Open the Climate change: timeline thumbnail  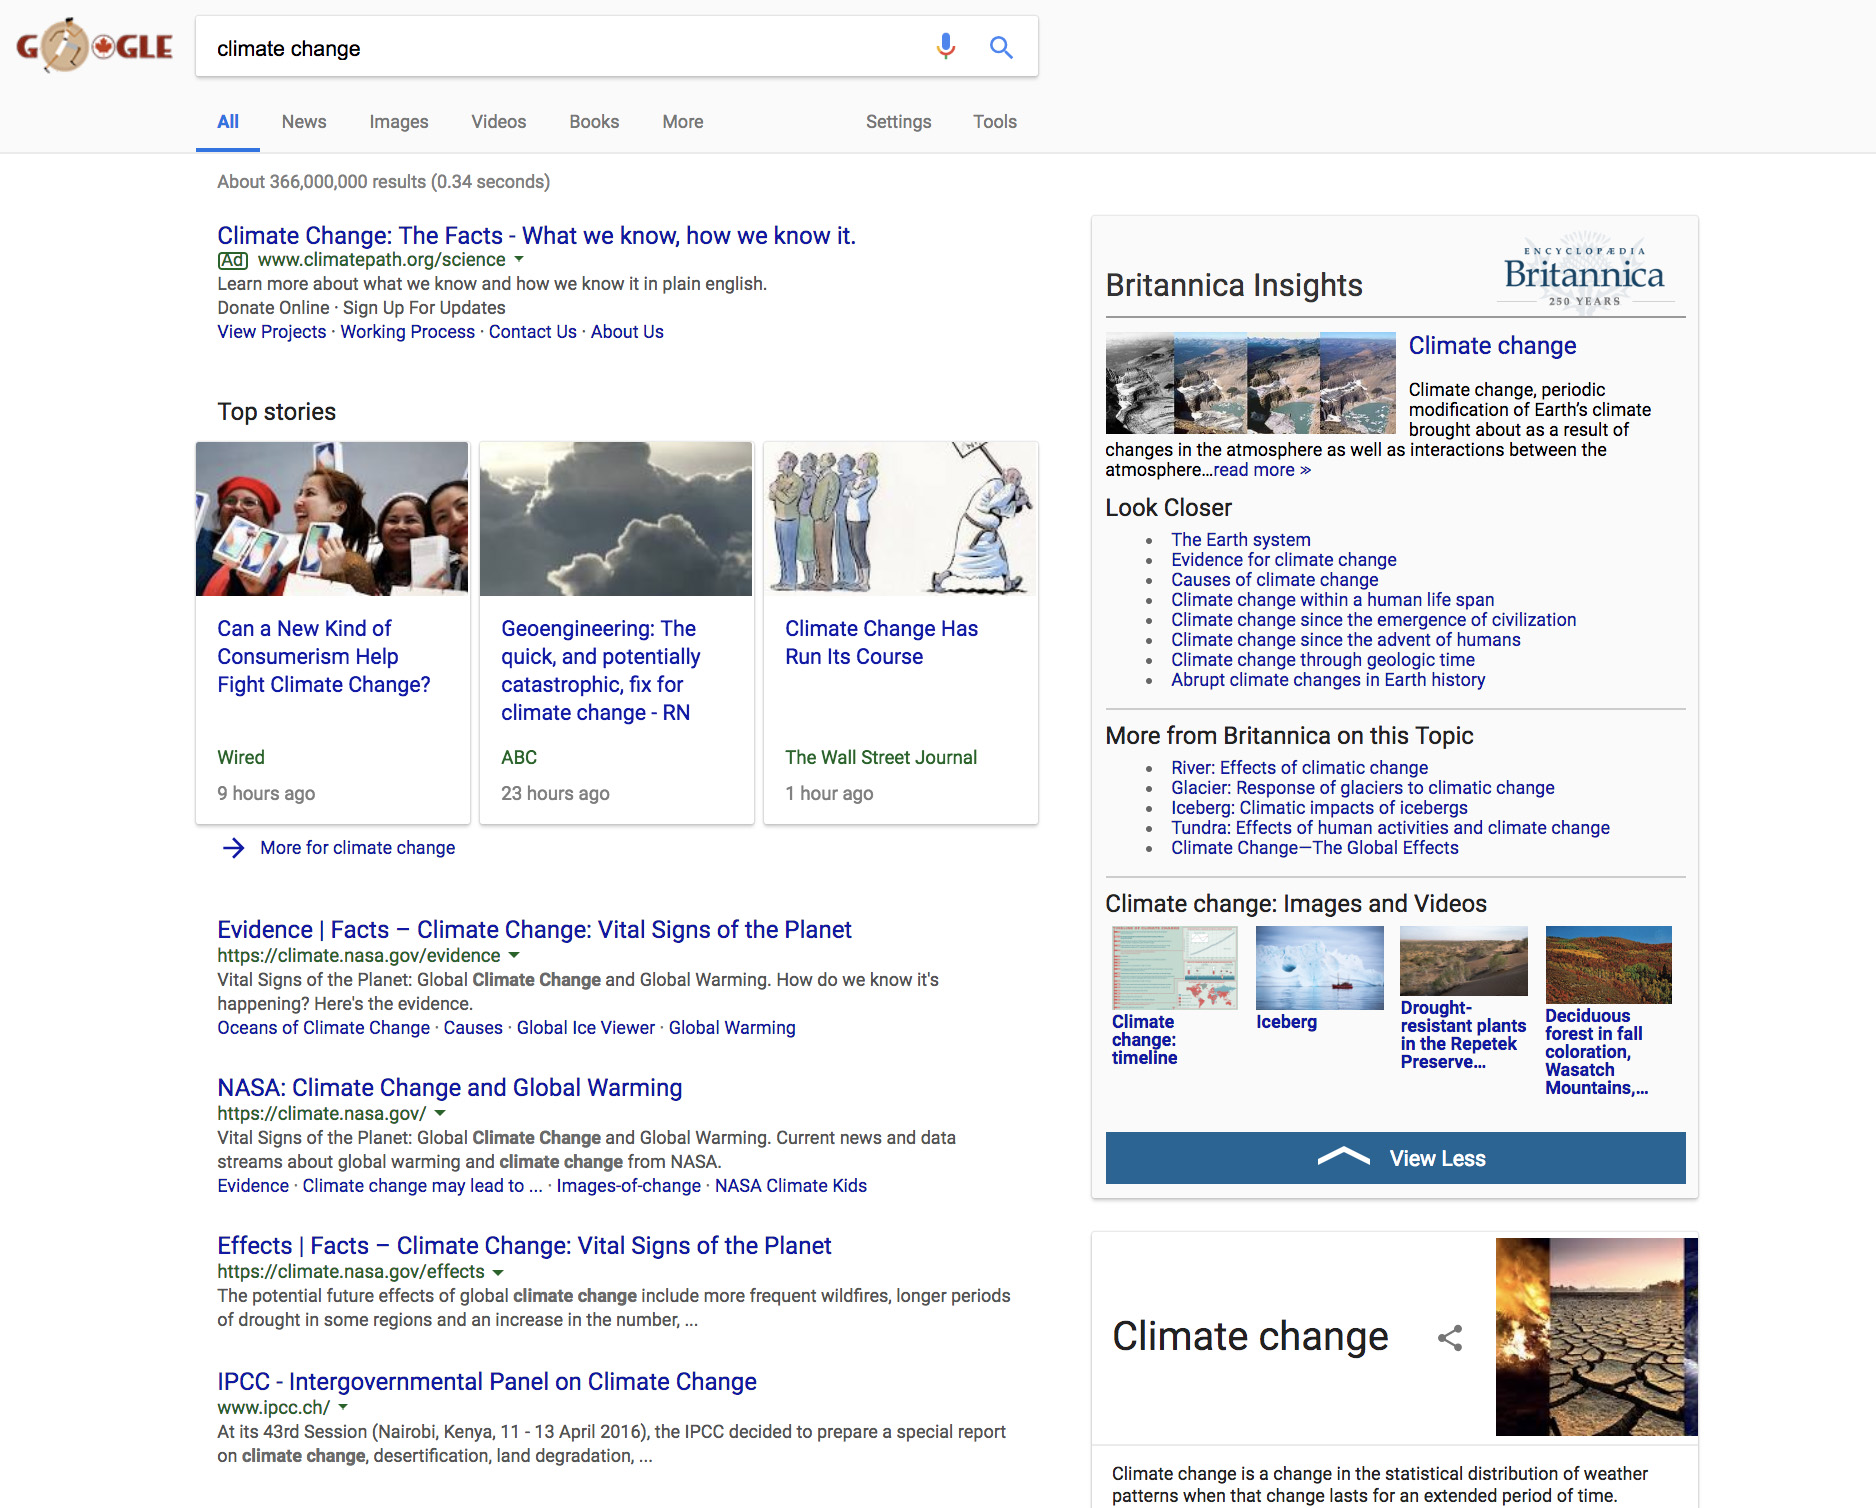tap(1175, 968)
